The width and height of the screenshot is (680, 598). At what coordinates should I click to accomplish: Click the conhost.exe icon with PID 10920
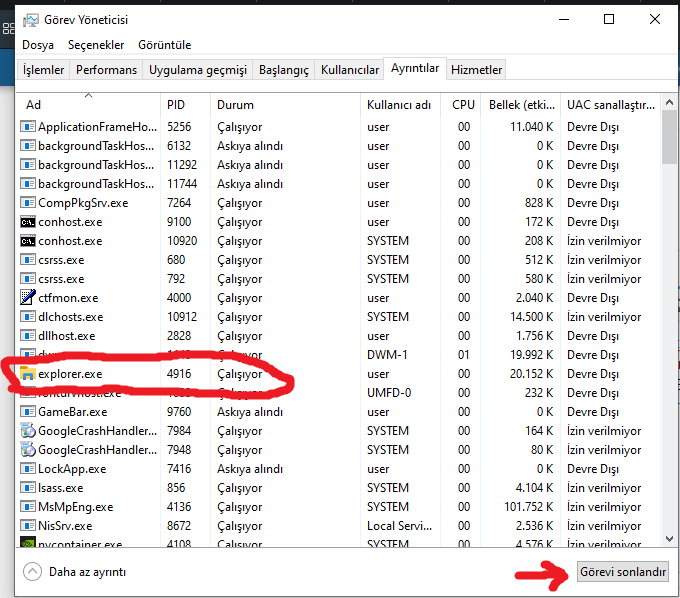28,241
